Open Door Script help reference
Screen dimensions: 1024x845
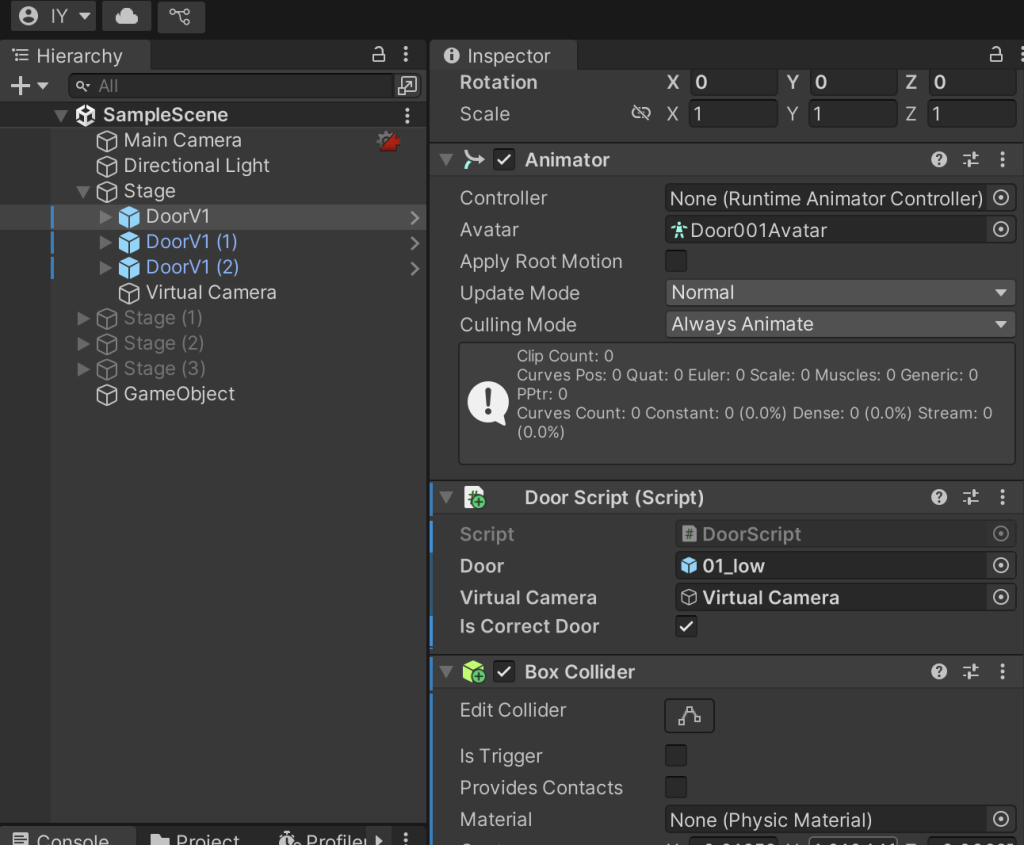(939, 498)
